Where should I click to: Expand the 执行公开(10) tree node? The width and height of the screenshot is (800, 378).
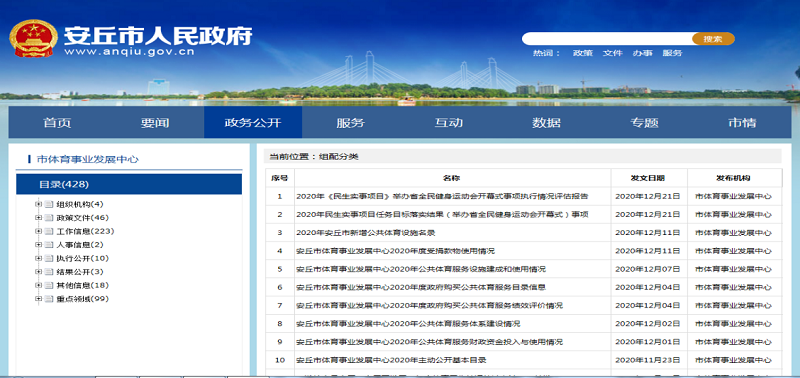pos(38,258)
